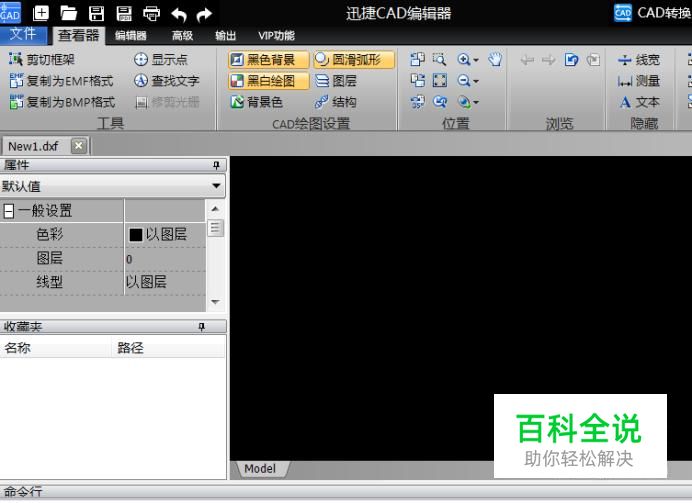Collapse the 一般设置 group
692x503 pixels.
pyautogui.click(x=8, y=211)
